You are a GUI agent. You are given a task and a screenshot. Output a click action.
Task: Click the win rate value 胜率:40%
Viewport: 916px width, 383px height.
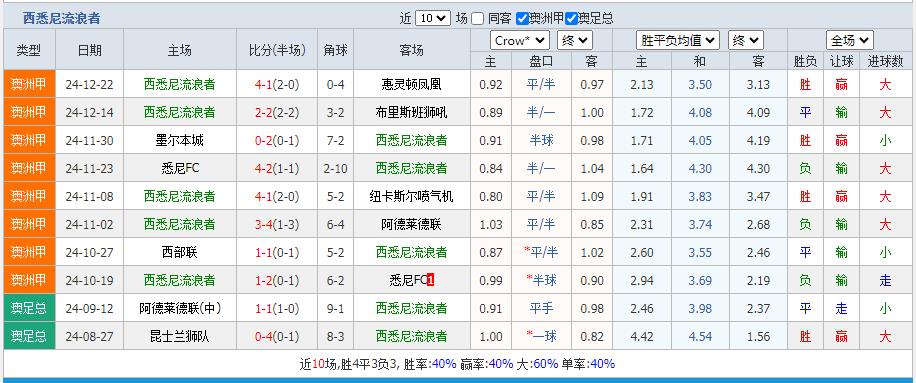tap(432, 364)
